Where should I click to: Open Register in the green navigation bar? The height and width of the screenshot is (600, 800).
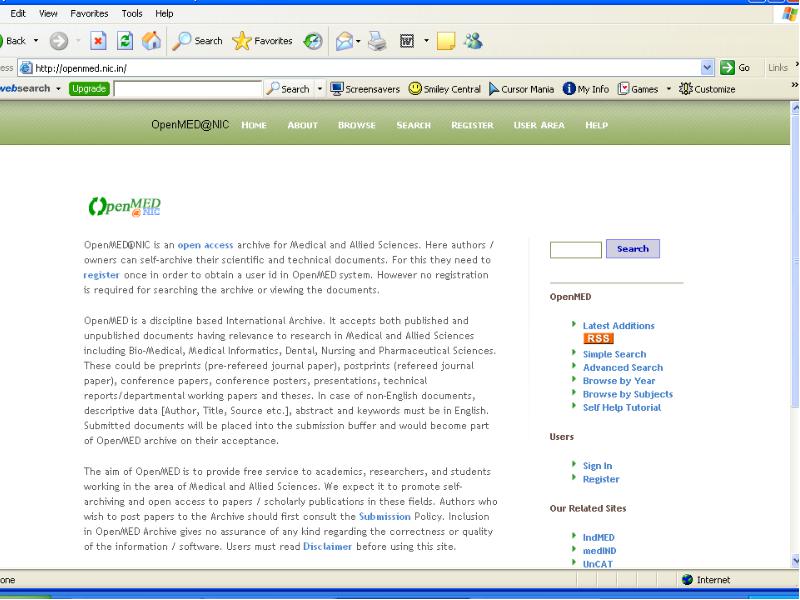coord(472,125)
